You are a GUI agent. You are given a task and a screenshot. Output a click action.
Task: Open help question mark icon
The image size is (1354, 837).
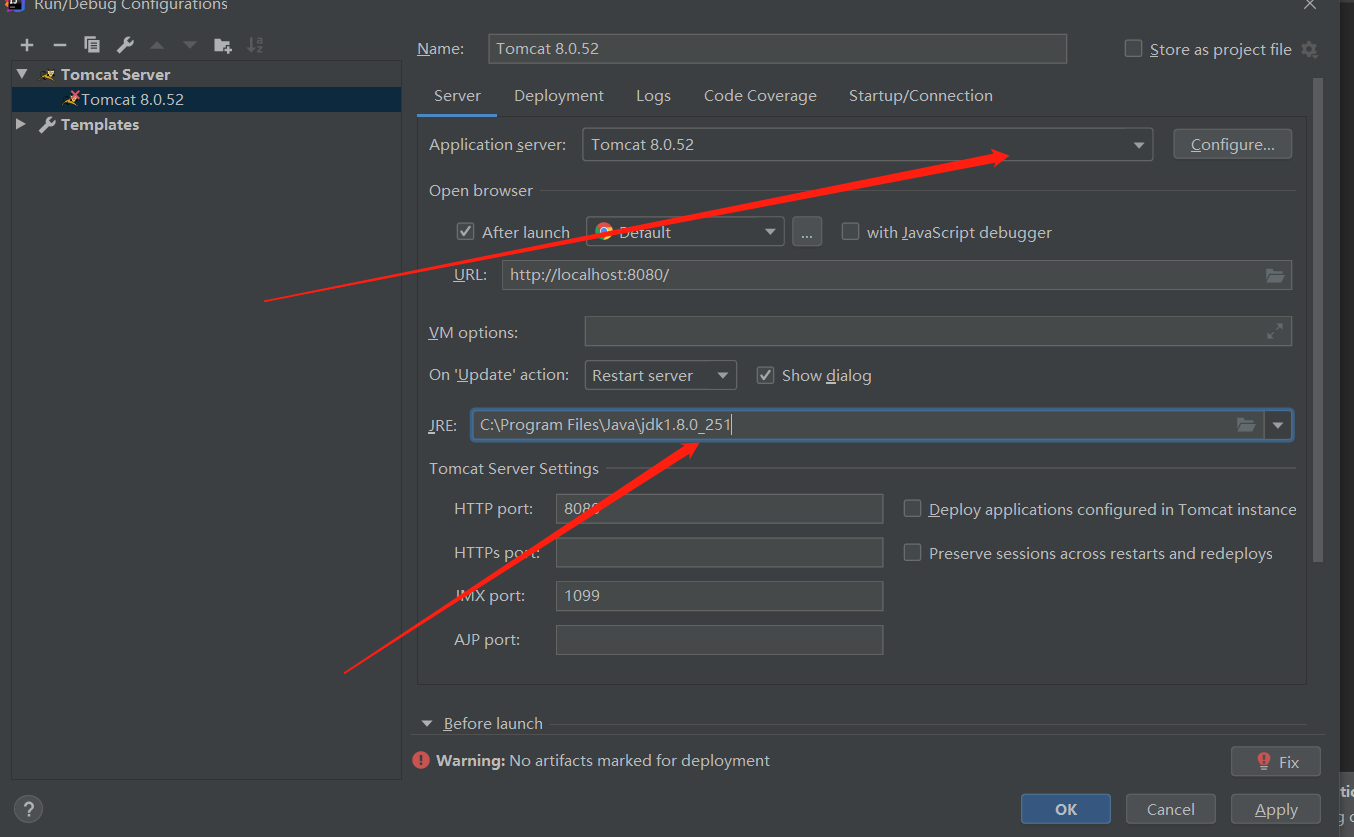click(x=28, y=809)
